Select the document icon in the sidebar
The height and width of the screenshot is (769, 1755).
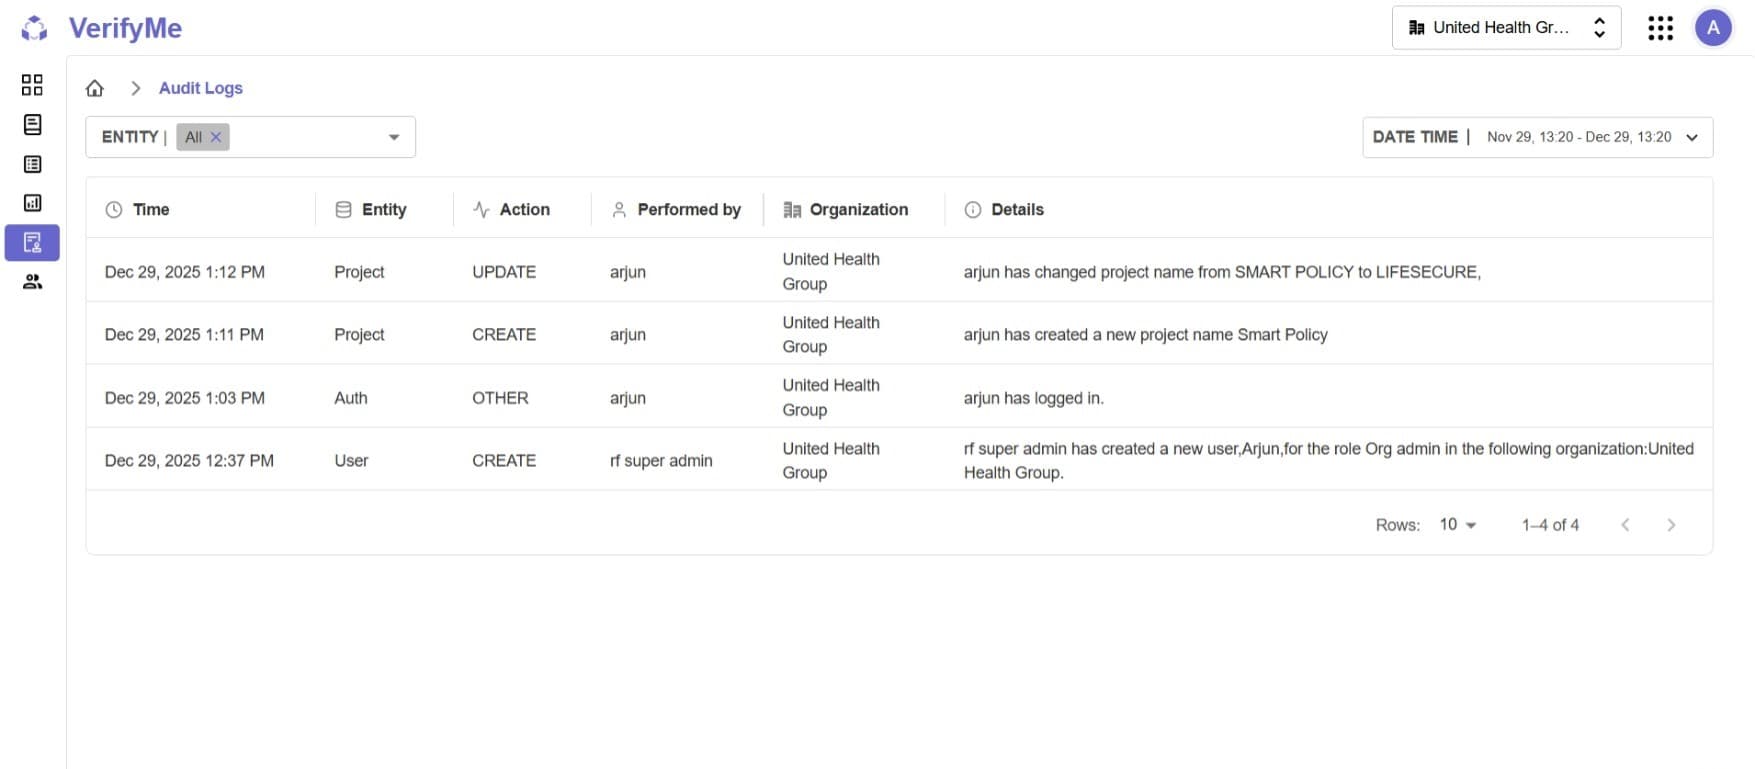coord(32,124)
